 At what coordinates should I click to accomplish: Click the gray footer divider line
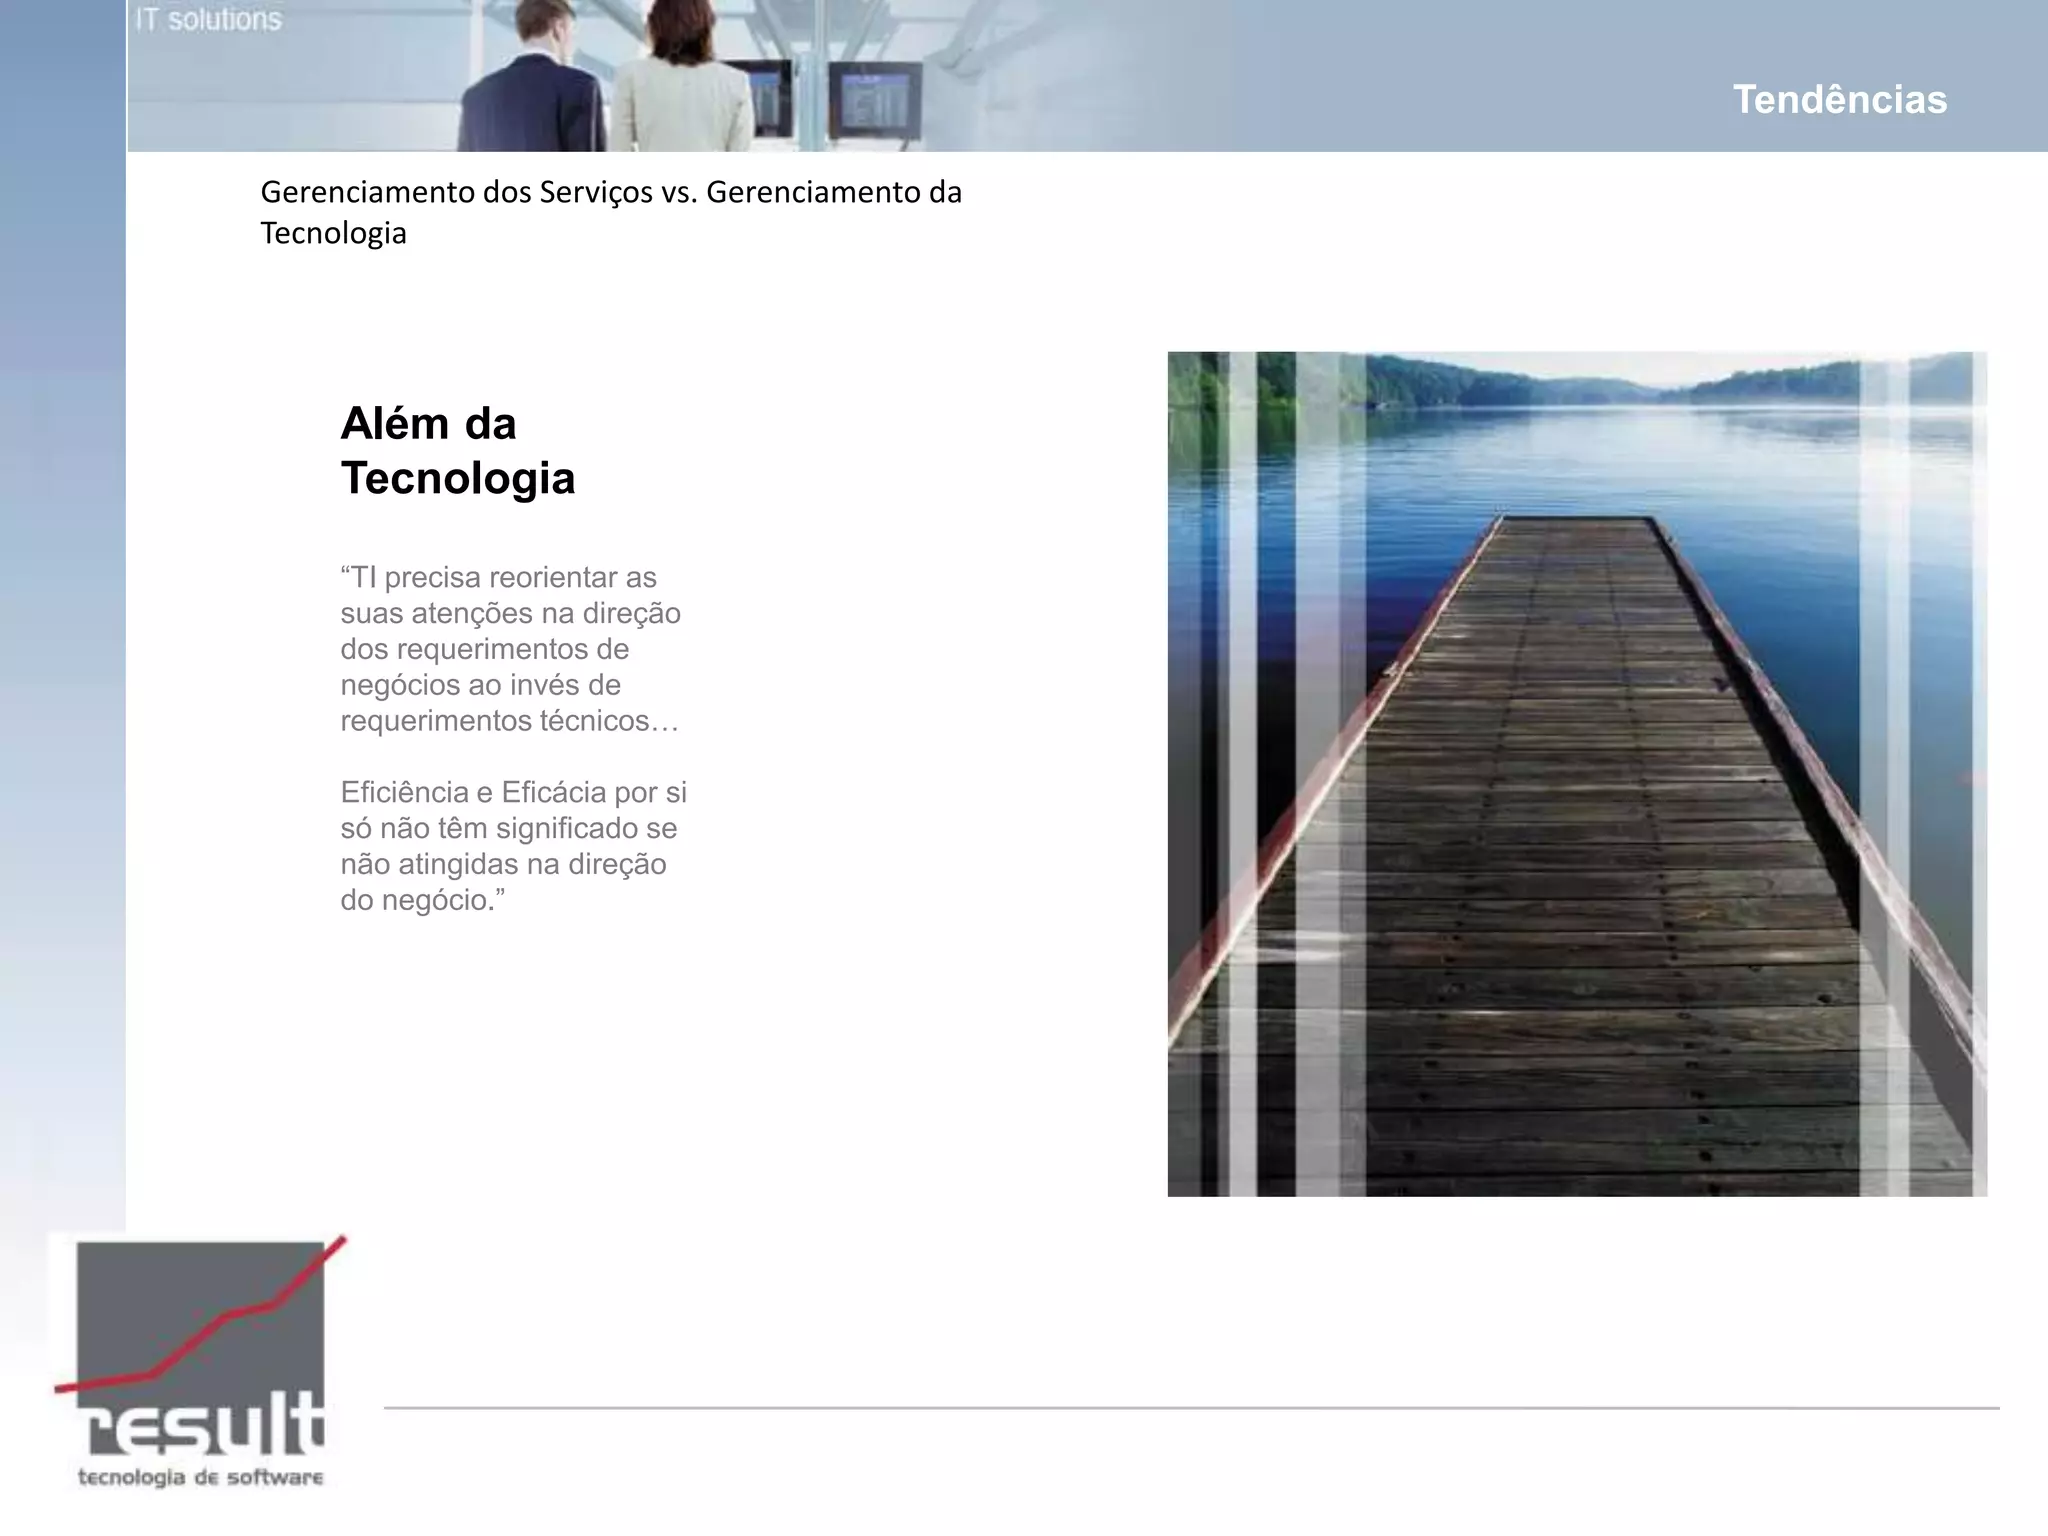tap(1190, 1408)
